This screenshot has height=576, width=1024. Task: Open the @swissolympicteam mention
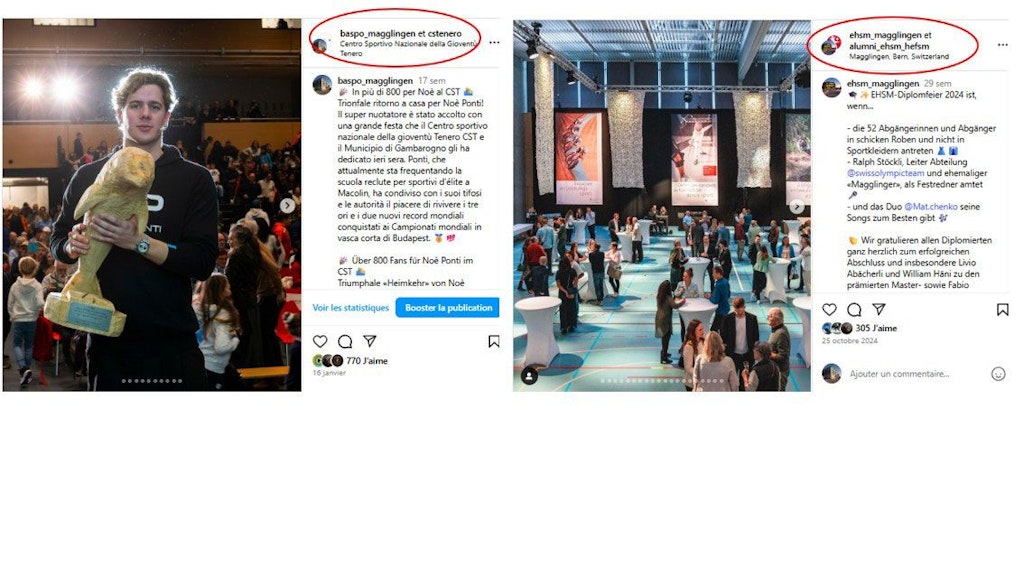[886, 173]
